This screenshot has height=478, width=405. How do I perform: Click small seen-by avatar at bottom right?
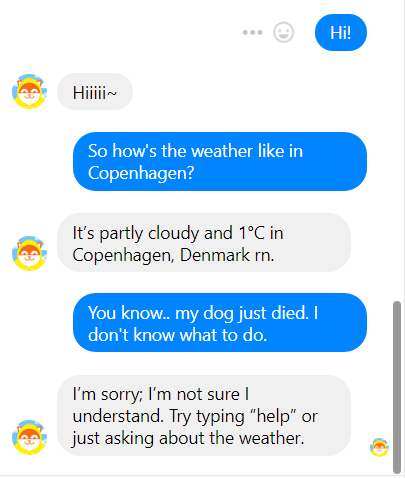(379, 447)
